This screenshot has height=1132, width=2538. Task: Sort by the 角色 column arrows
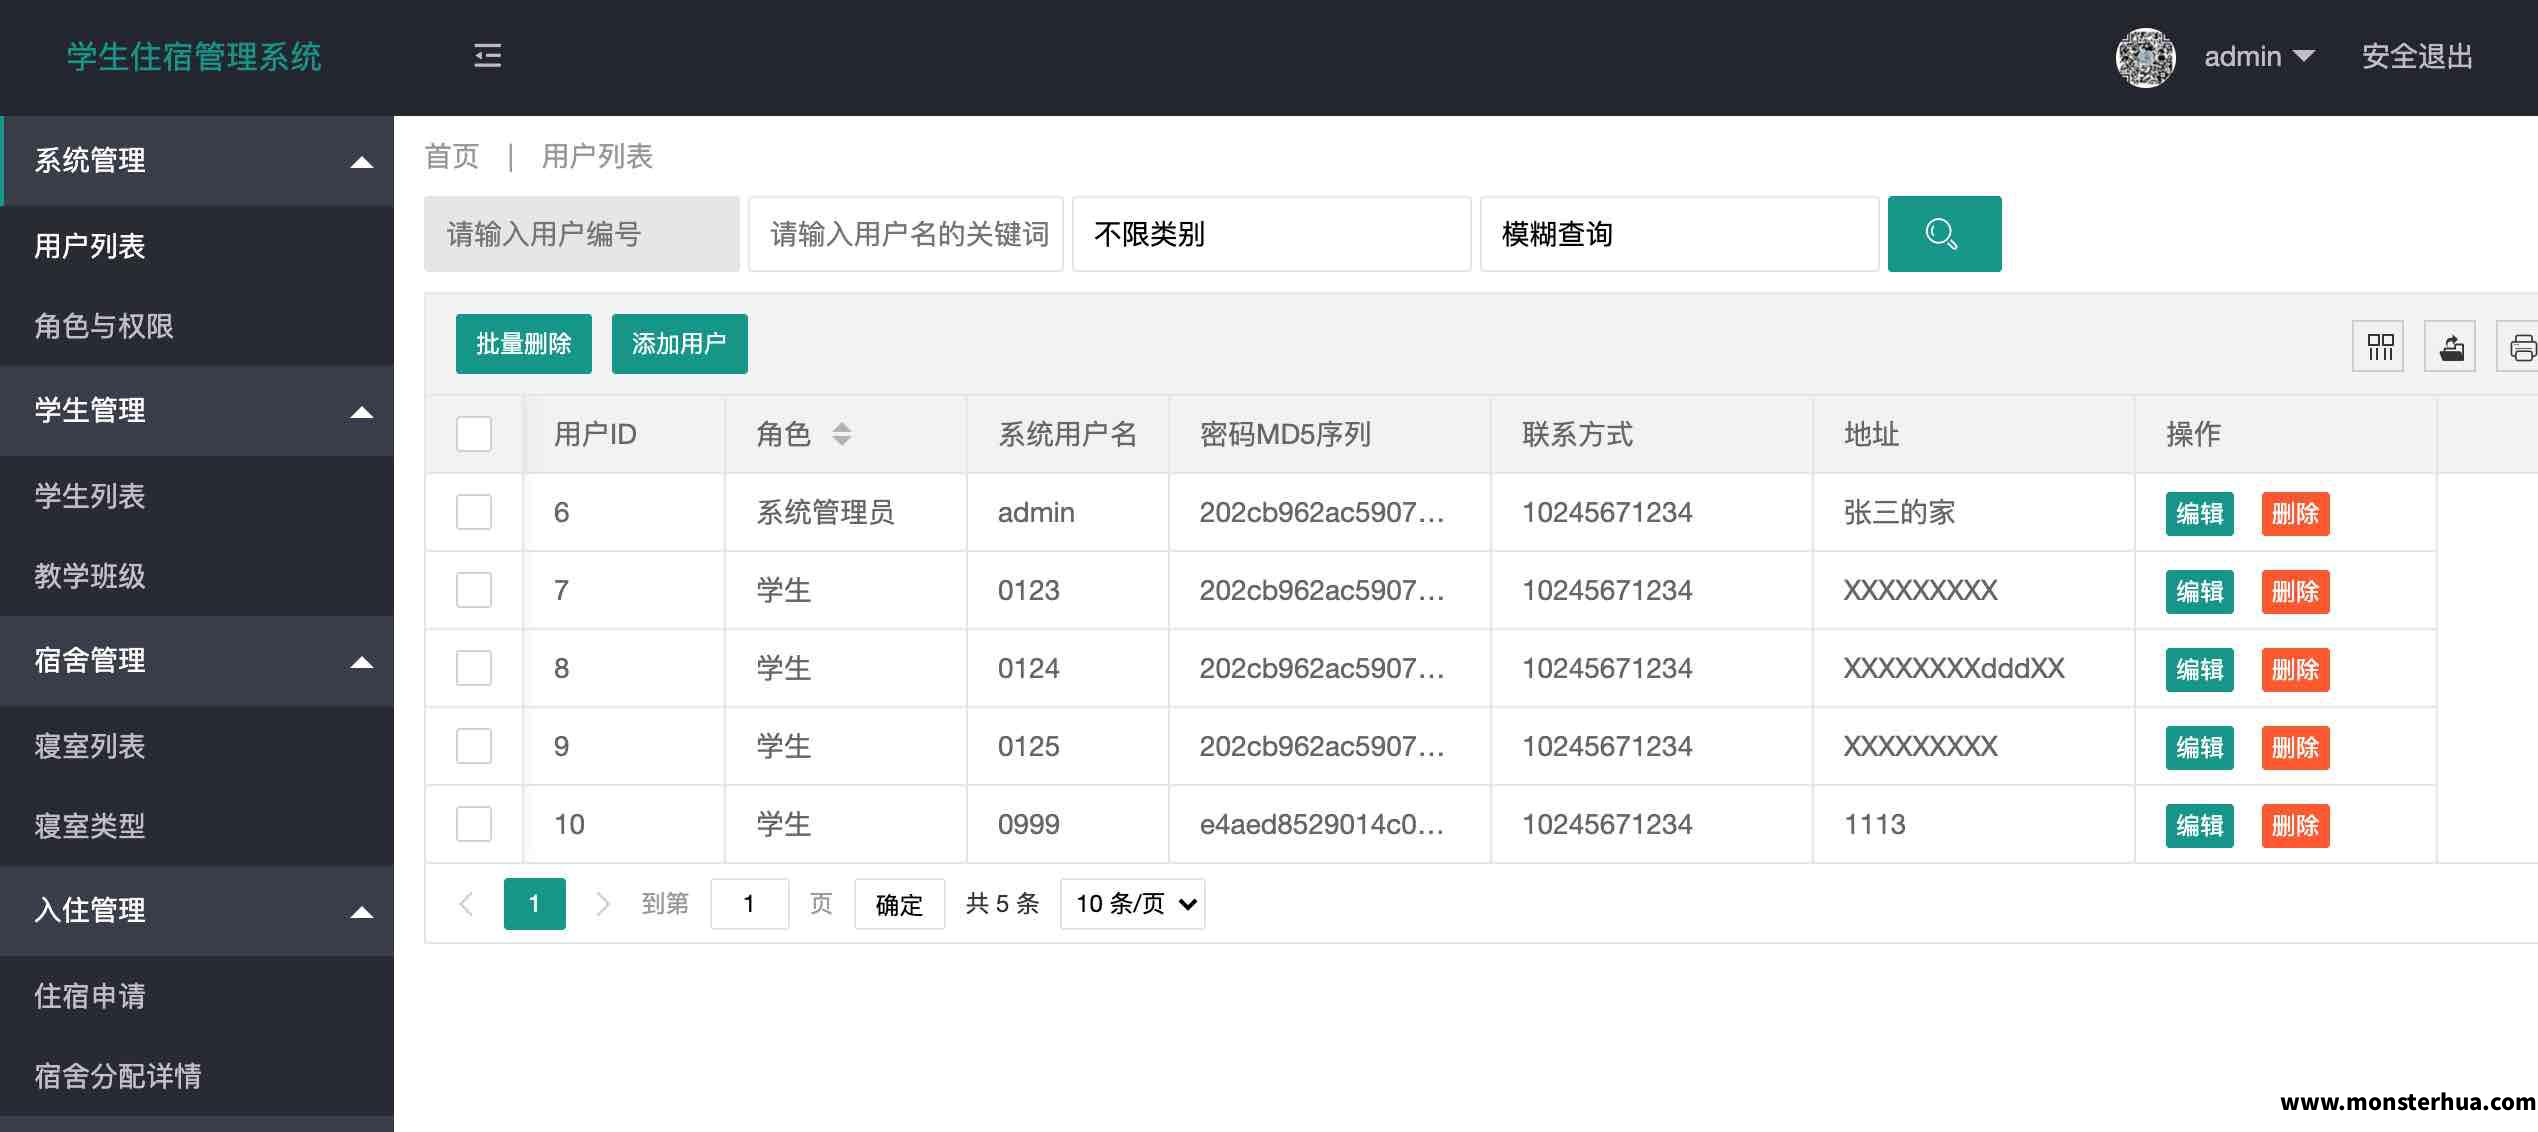click(x=842, y=434)
